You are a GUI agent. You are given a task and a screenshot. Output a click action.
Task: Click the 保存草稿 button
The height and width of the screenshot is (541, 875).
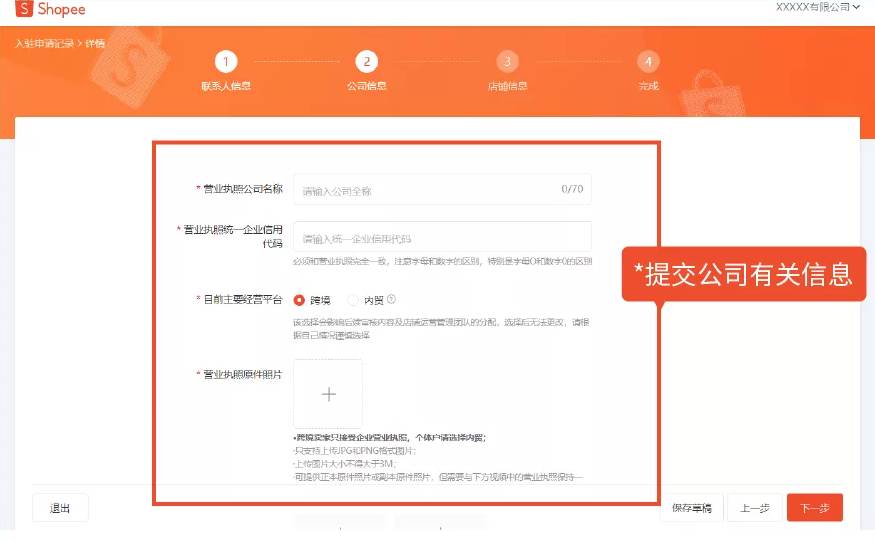(x=691, y=508)
